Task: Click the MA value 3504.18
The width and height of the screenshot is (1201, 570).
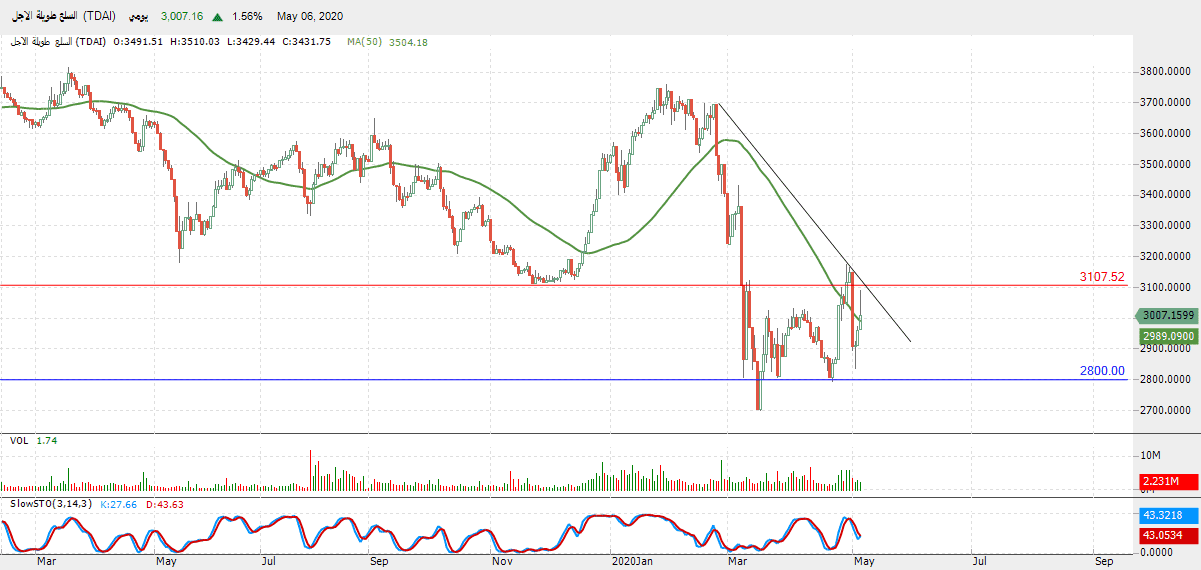Action: pyautogui.click(x=407, y=42)
